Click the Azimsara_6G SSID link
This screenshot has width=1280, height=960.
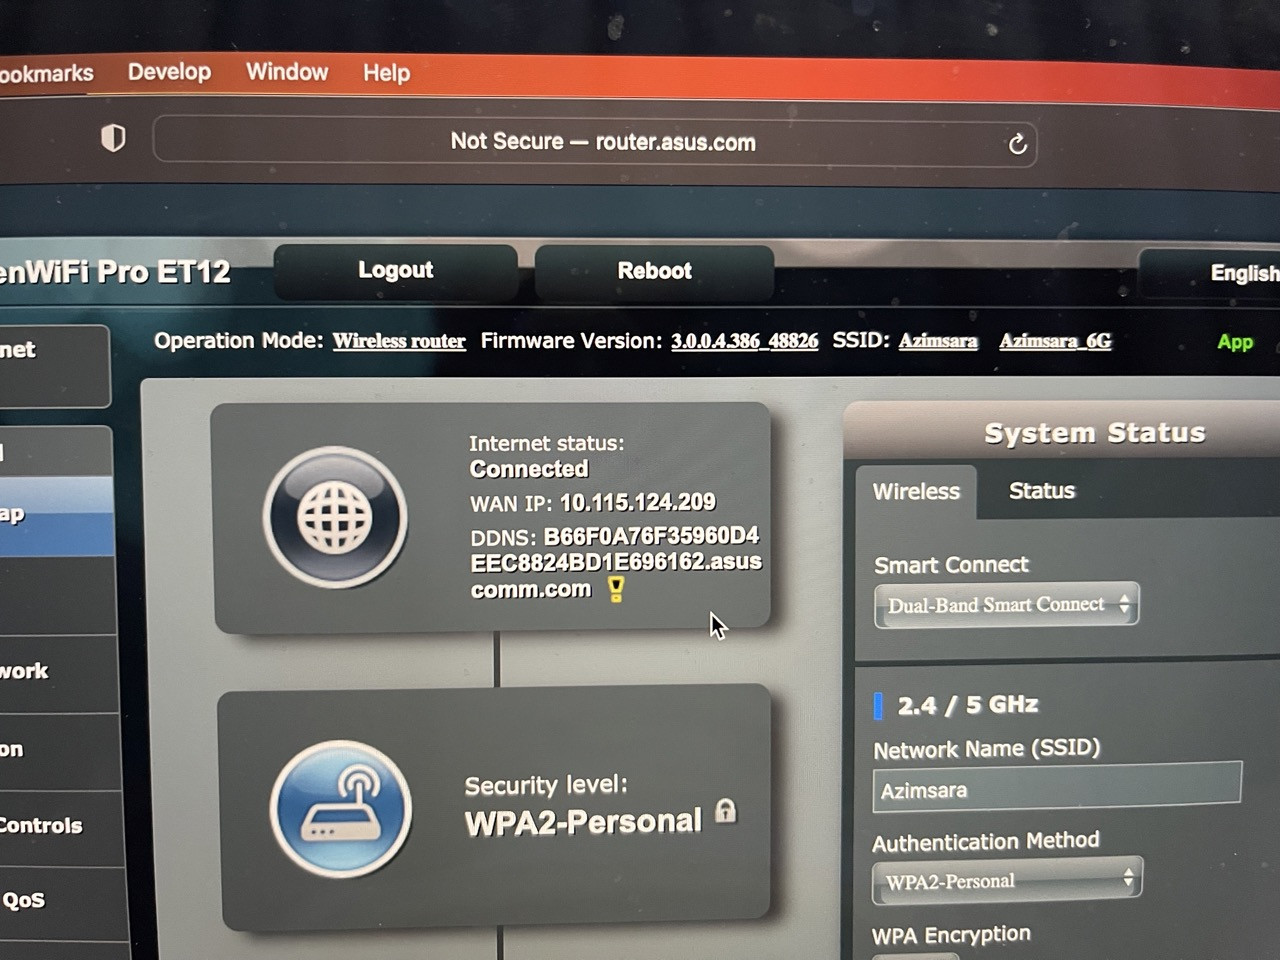pos(1055,341)
